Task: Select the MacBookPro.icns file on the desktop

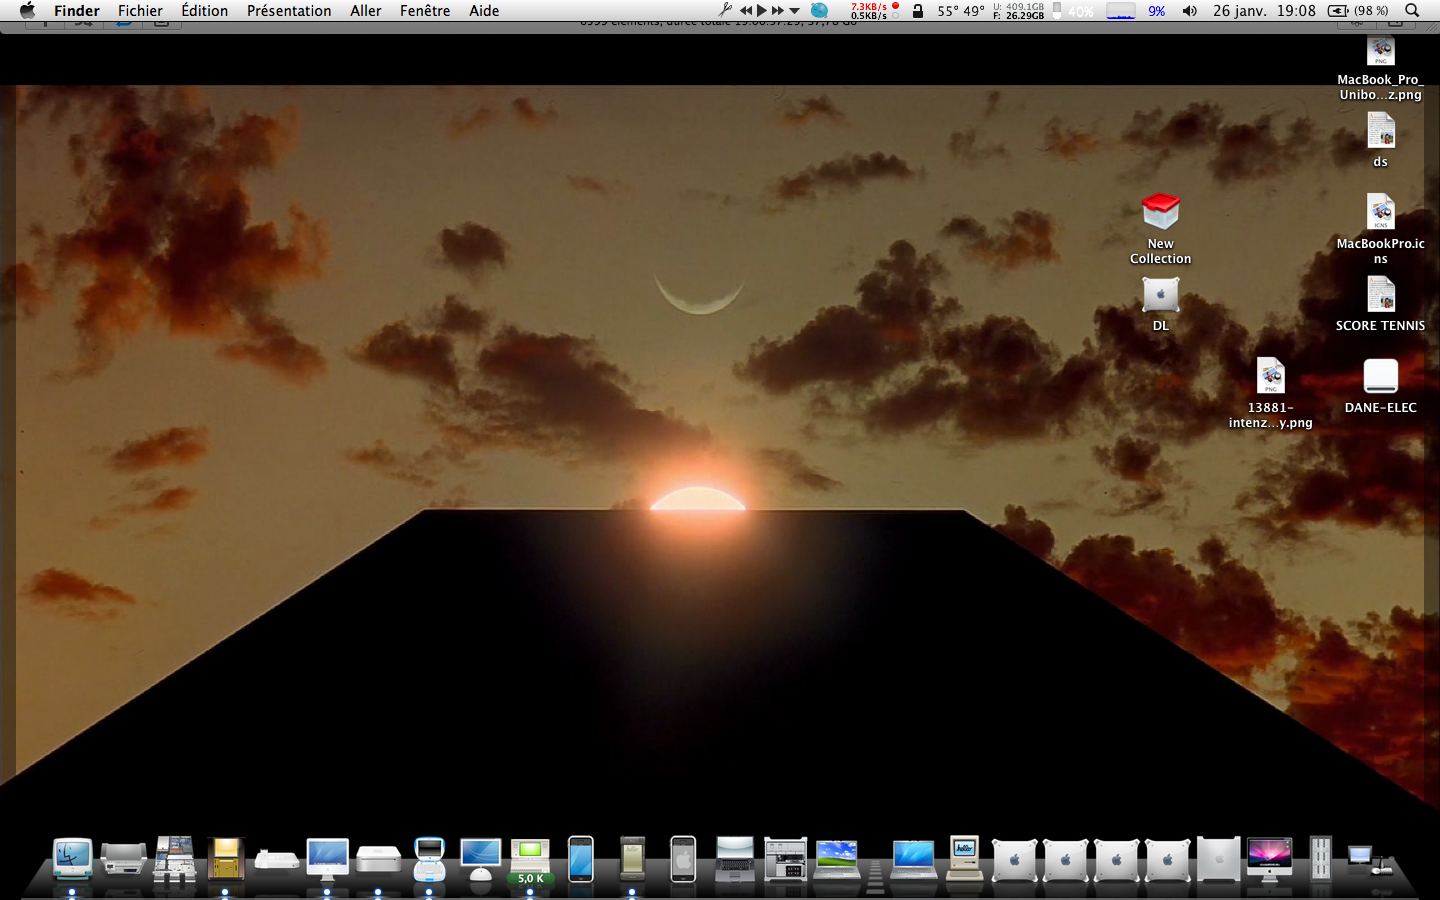Action: coord(1380,229)
